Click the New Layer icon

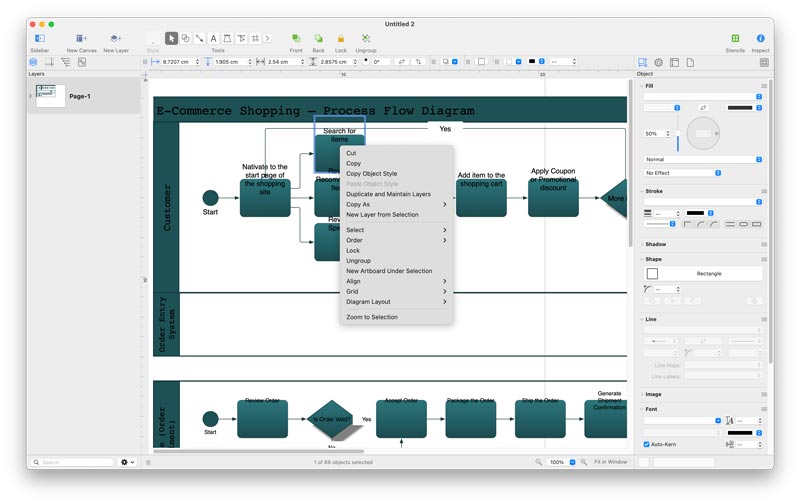pos(116,38)
